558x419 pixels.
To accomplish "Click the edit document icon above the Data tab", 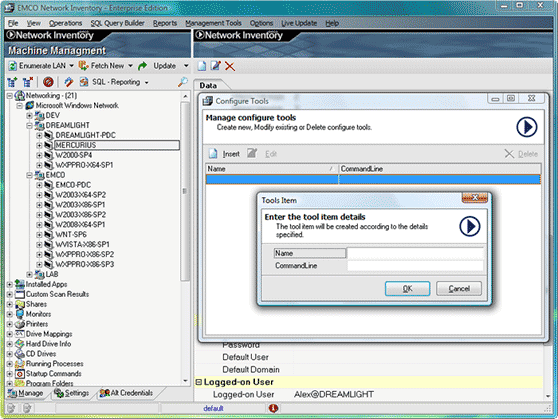I will [x=215, y=66].
